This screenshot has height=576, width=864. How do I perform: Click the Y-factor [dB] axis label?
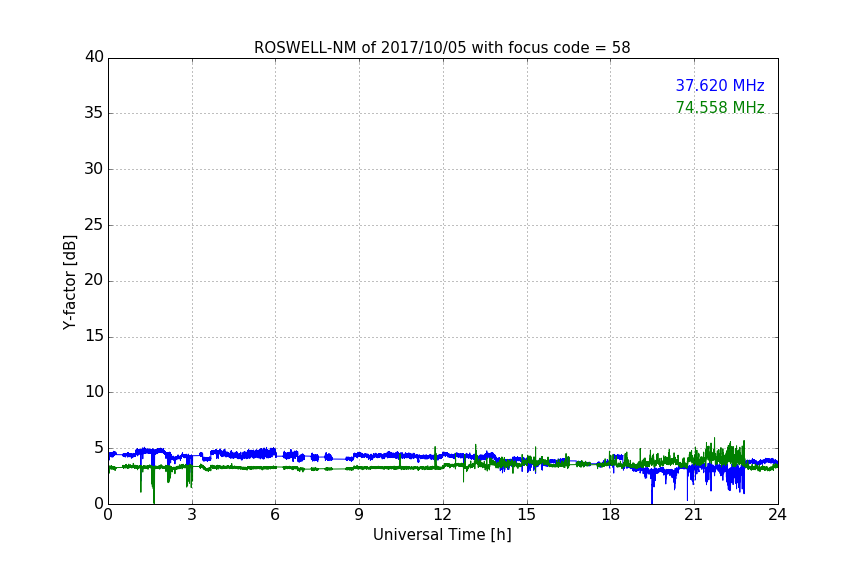pyautogui.click(x=70, y=282)
